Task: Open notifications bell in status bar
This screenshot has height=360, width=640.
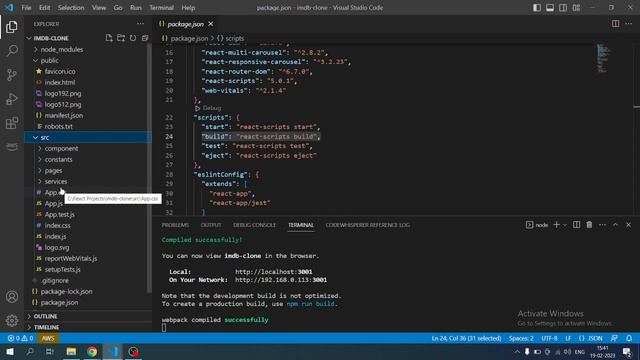Action: tap(629, 338)
